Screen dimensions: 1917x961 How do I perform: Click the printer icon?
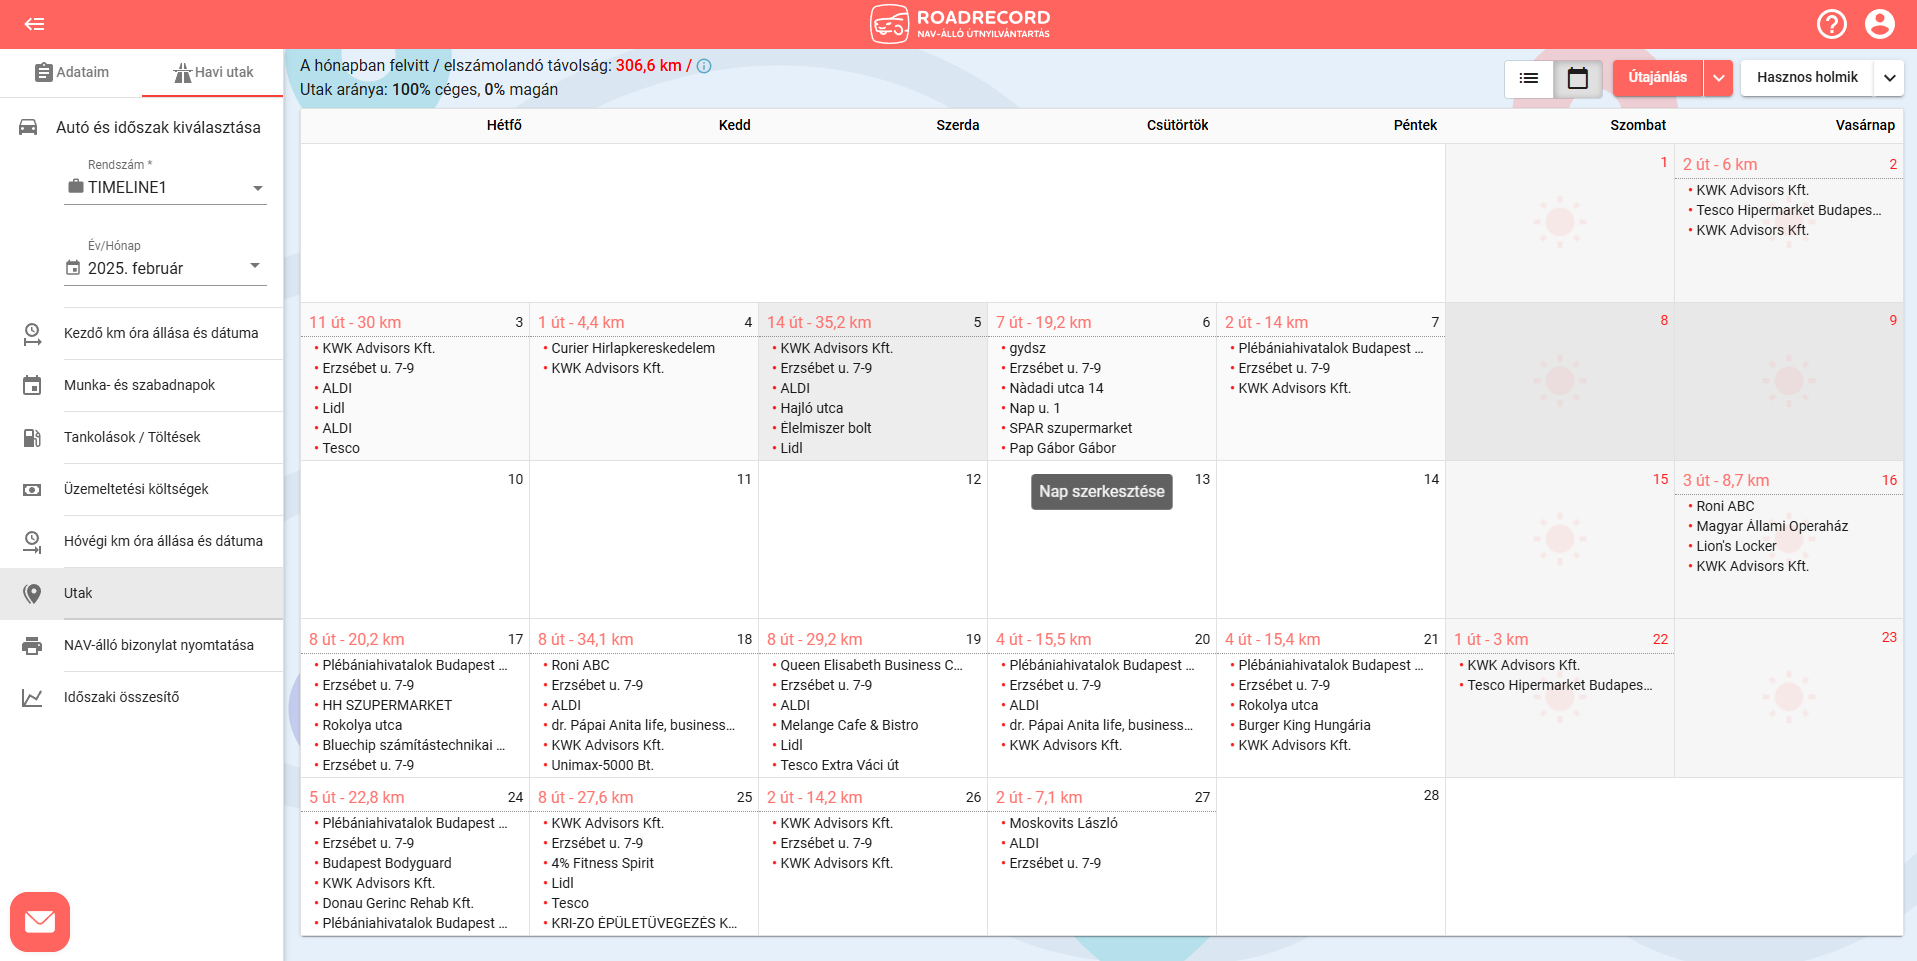(x=32, y=645)
